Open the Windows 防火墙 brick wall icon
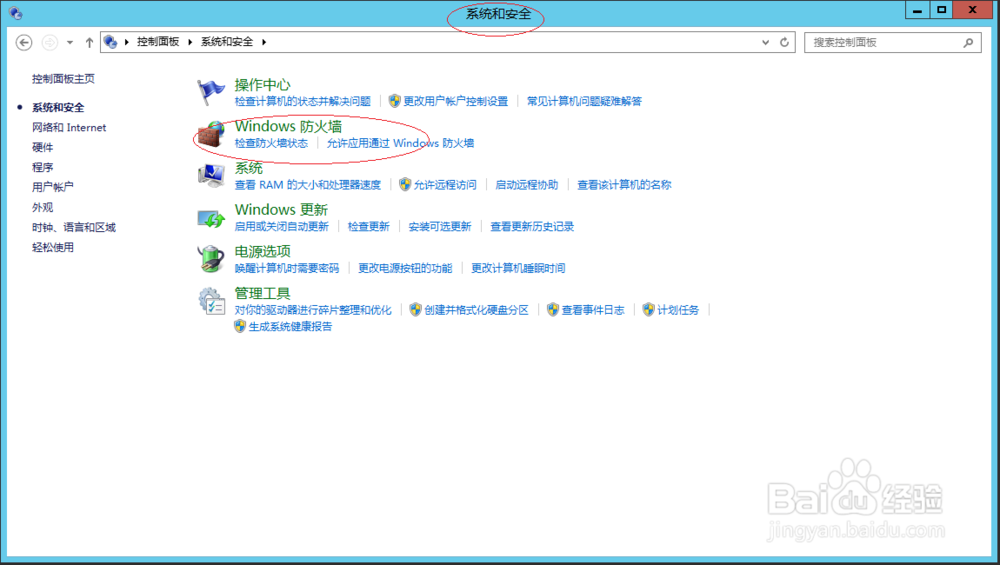Image resolution: width=1000 pixels, height=565 pixels. [210, 135]
